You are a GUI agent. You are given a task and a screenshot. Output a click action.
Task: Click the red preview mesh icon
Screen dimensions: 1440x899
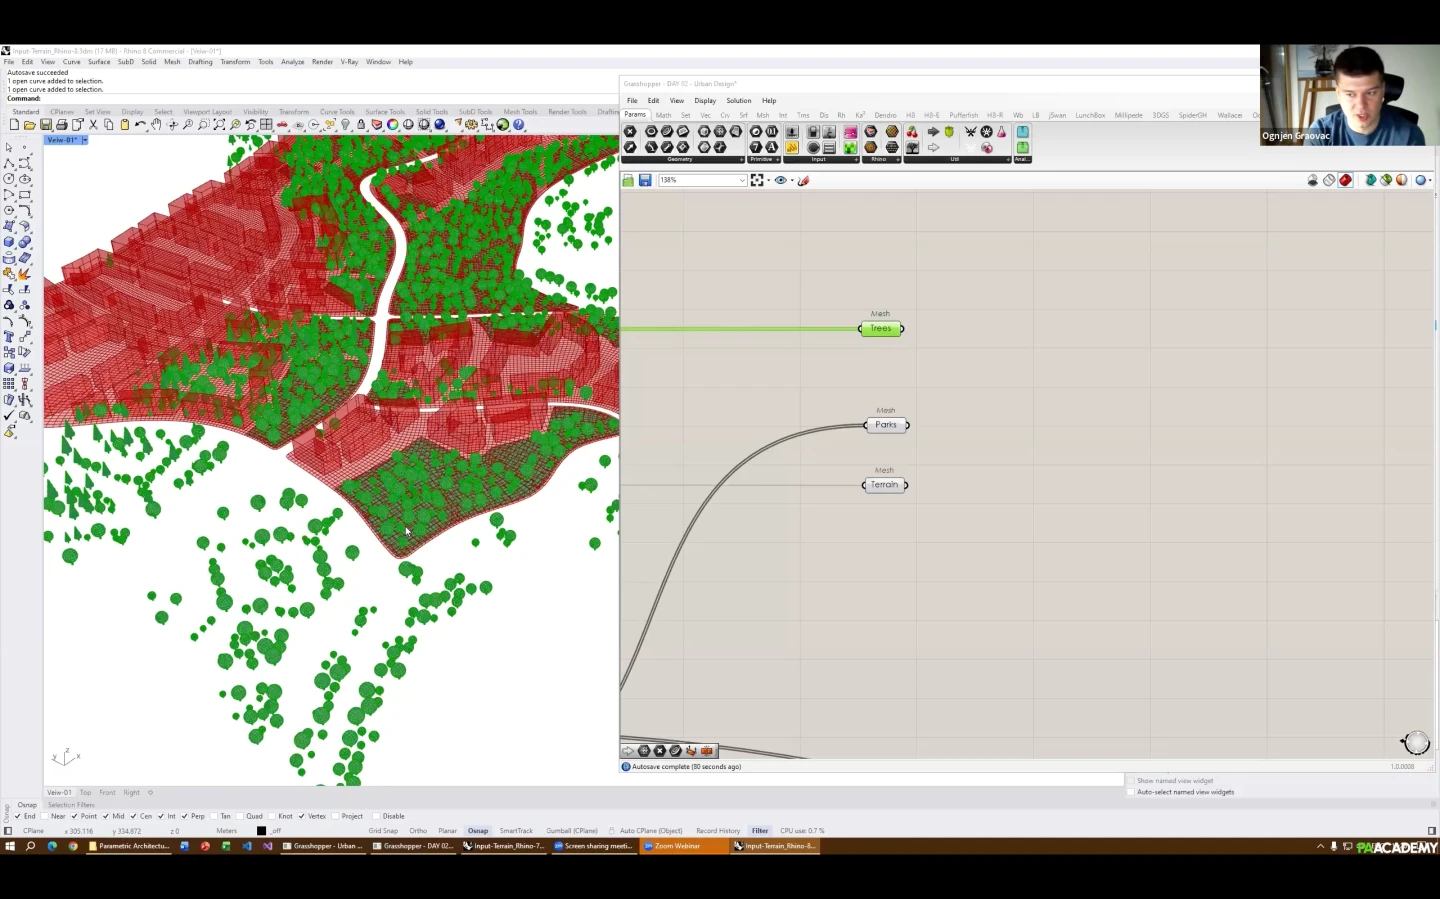[1345, 180]
